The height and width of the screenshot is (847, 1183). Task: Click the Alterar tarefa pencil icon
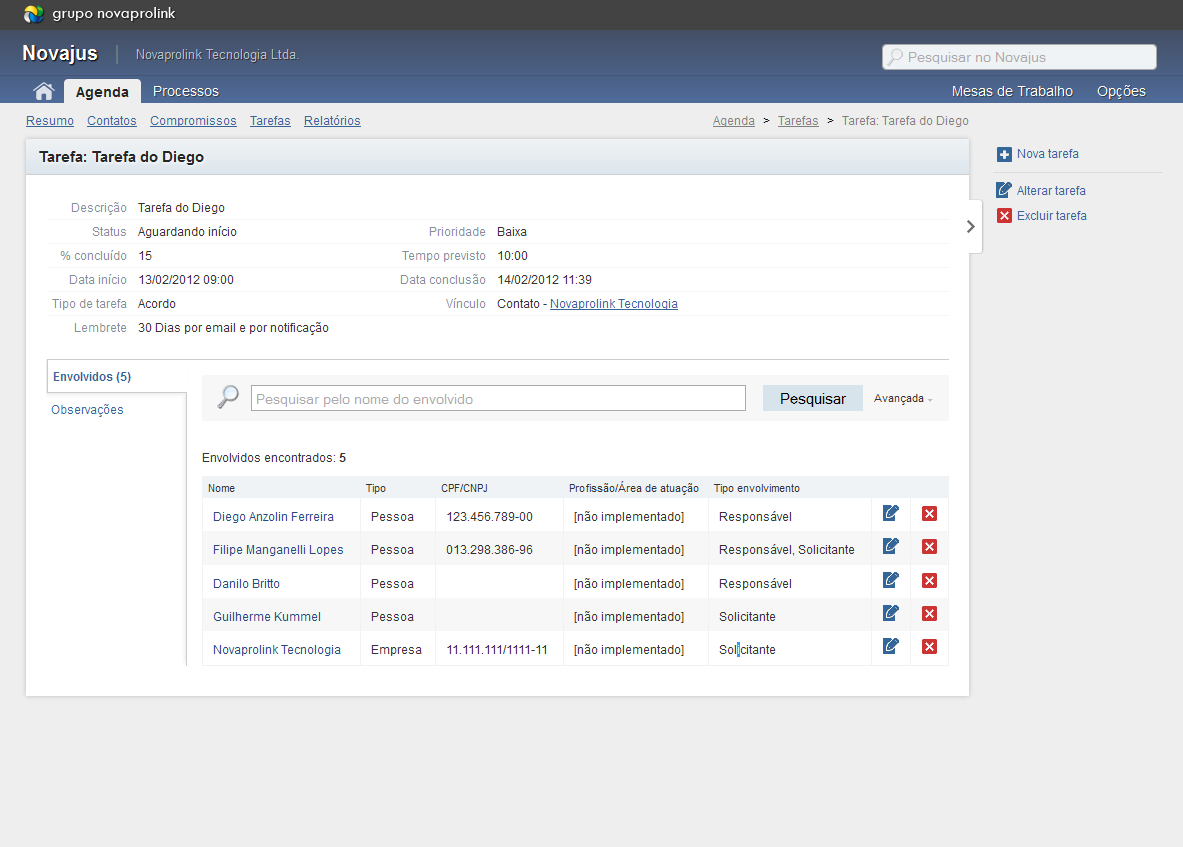(x=1004, y=190)
